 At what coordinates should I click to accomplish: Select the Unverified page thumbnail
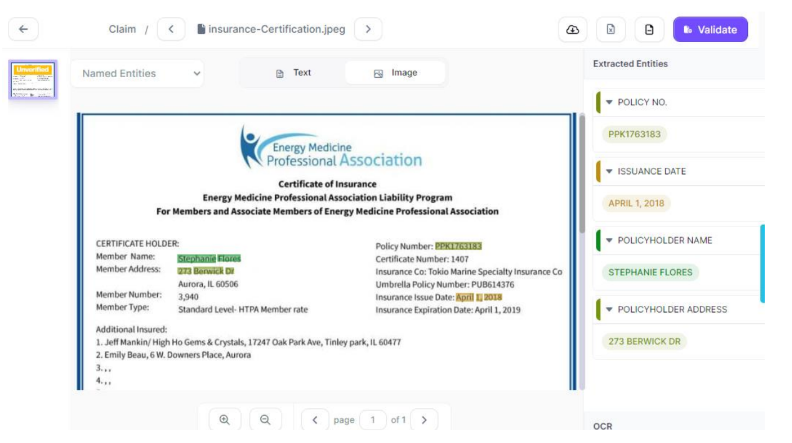coord(33,80)
